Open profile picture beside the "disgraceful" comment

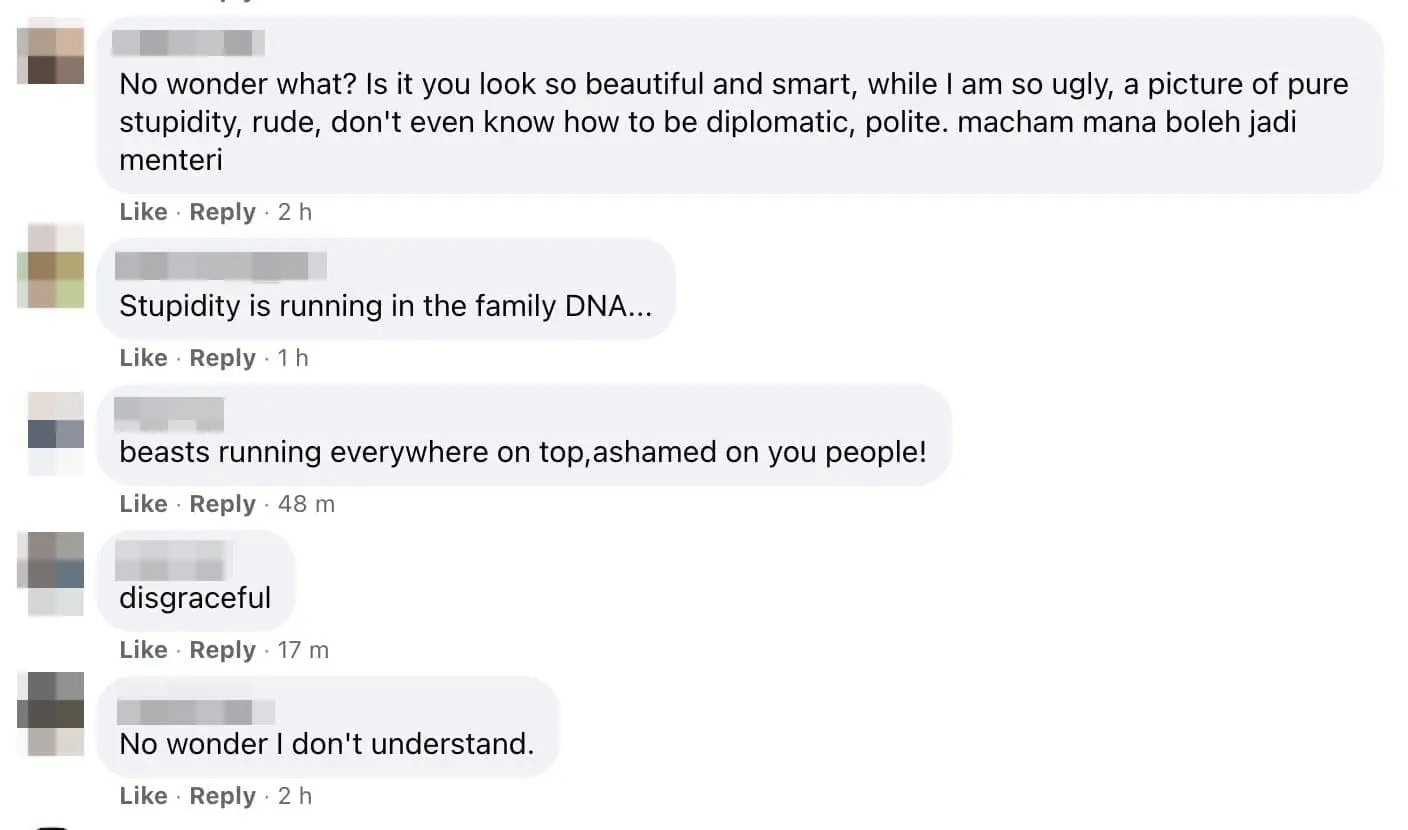50,573
